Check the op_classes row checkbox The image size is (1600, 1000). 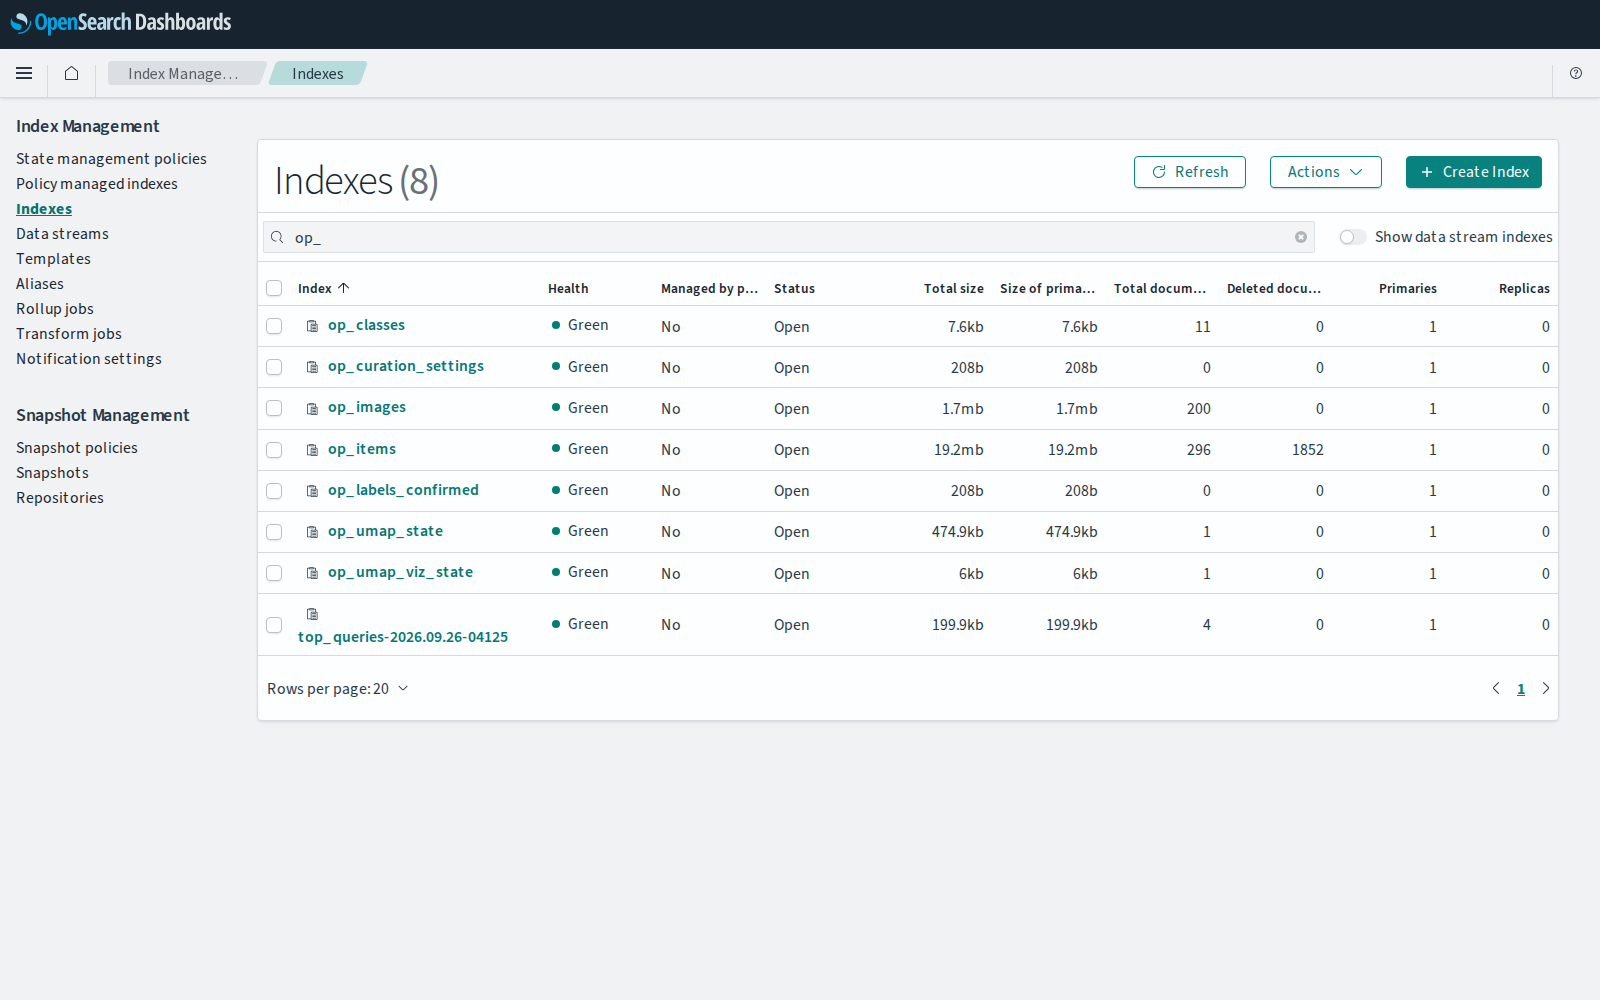coord(274,326)
